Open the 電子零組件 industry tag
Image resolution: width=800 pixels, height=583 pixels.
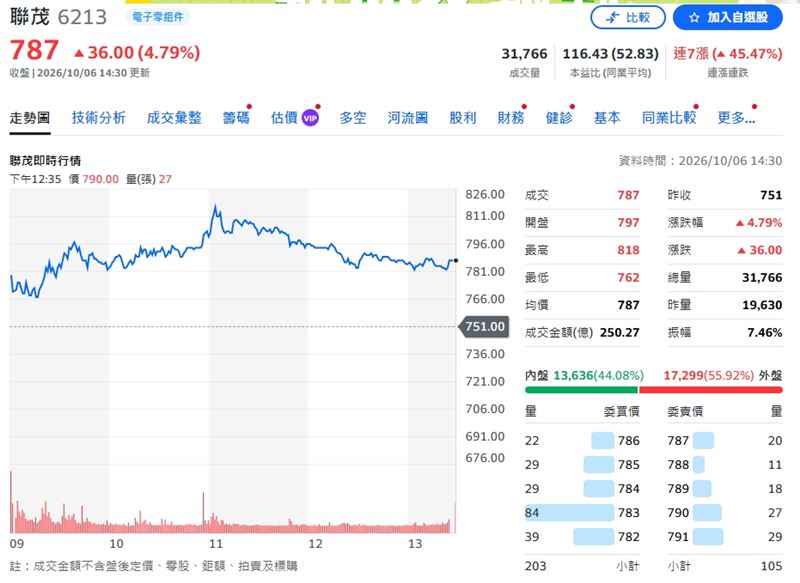click(158, 17)
